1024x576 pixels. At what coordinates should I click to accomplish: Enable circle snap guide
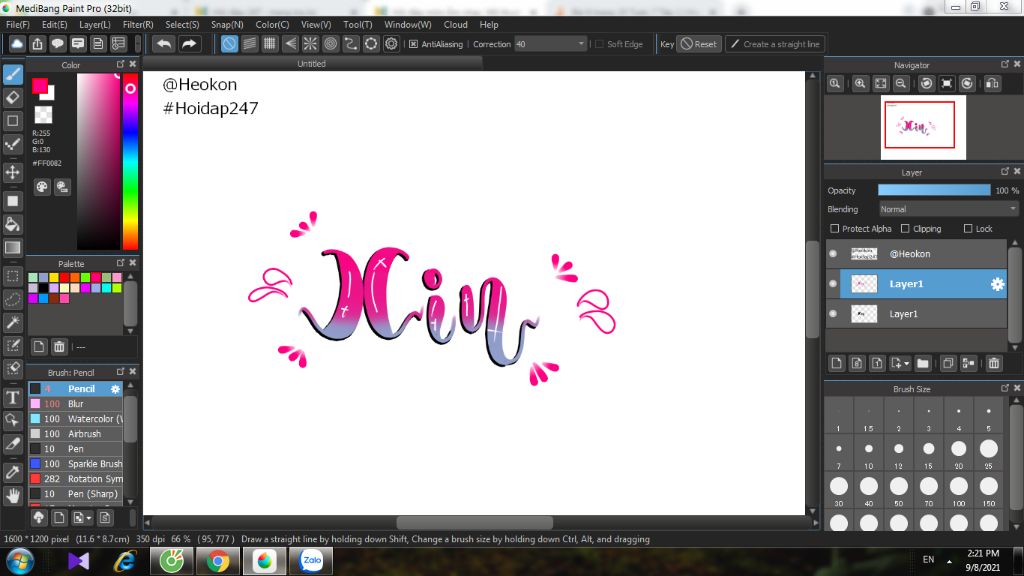(330, 44)
